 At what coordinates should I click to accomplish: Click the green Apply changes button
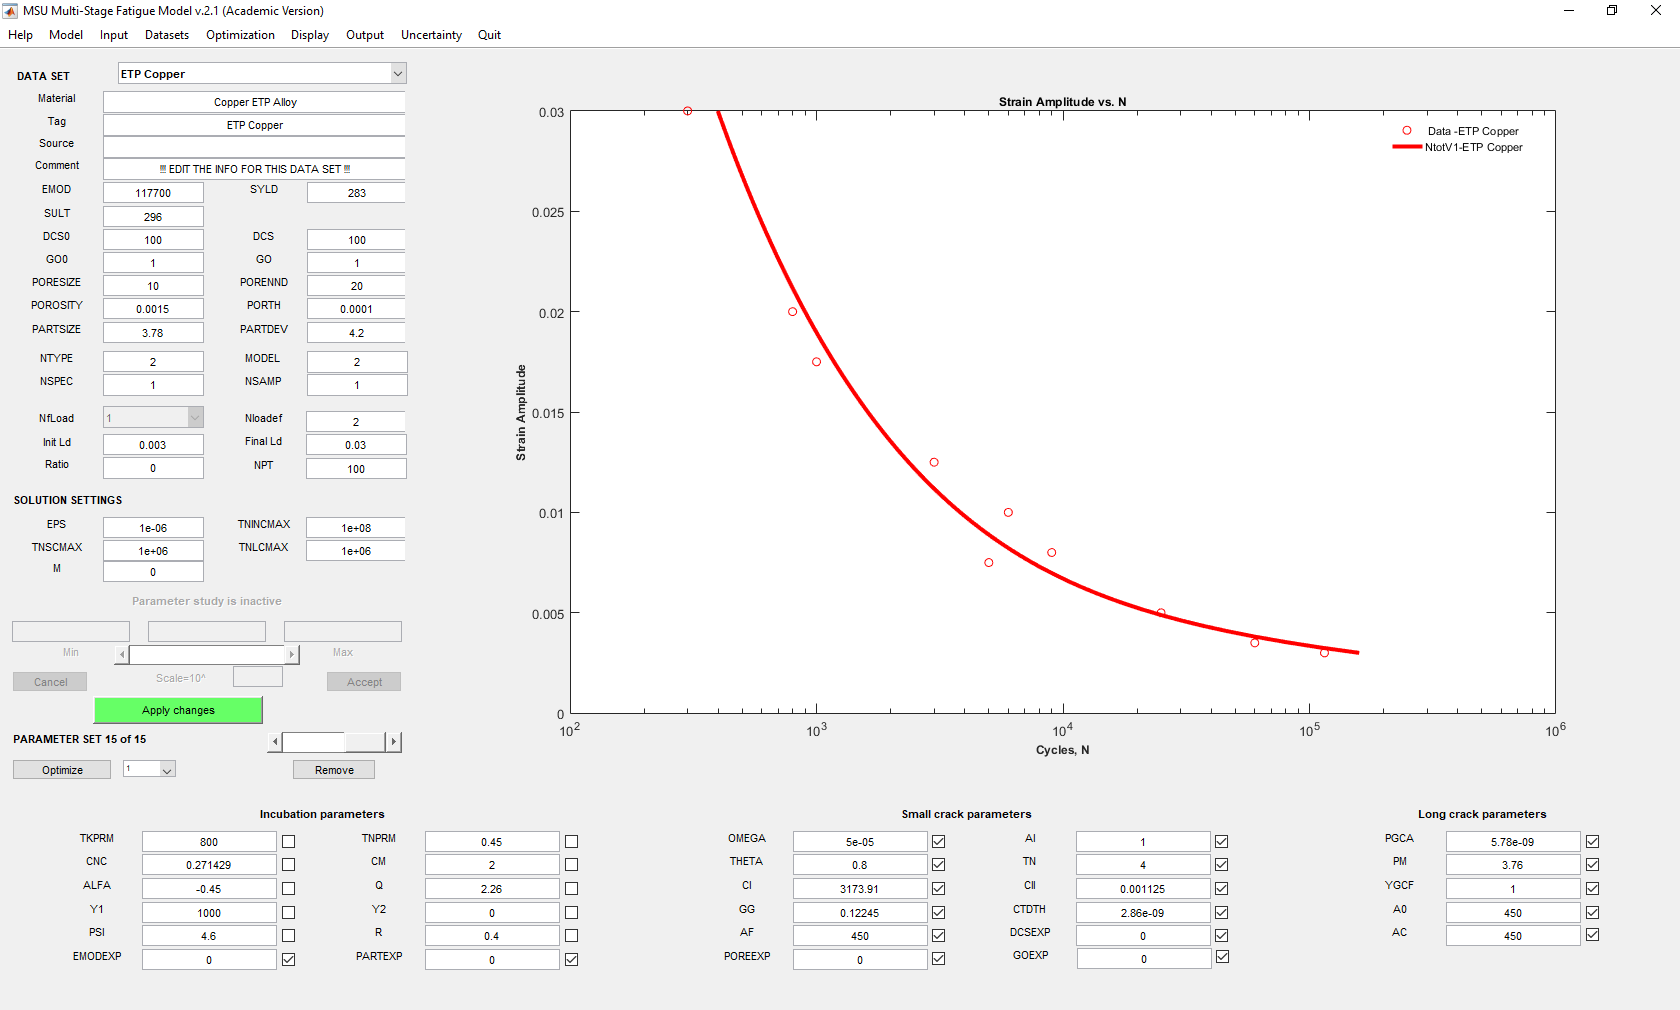[x=178, y=710]
